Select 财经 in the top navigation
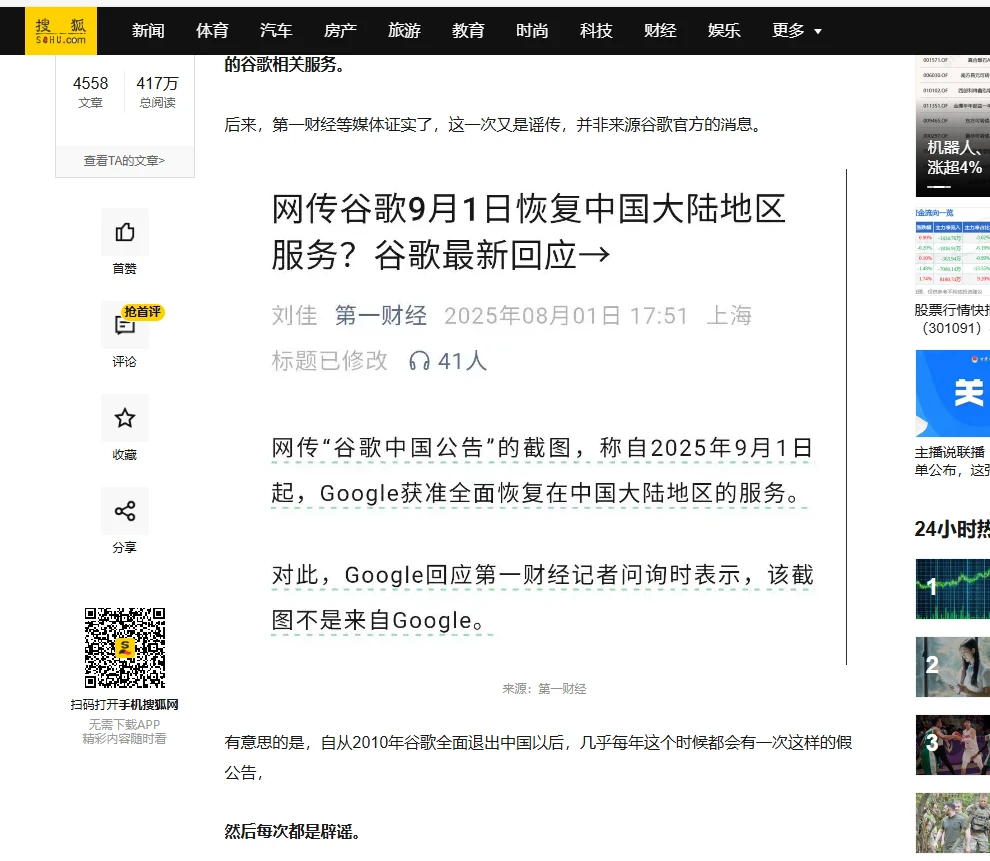This screenshot has height=861, width=990. pos(660,31)
